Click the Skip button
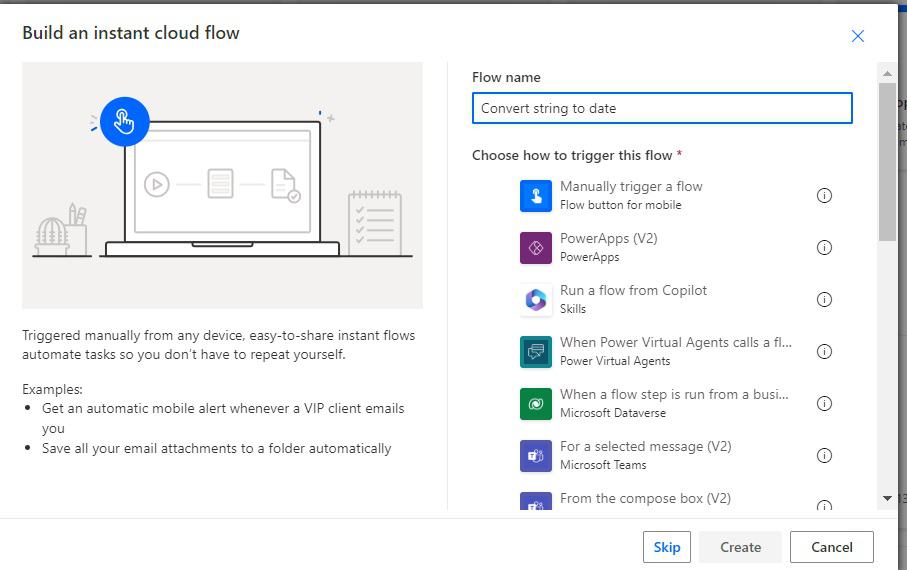Screen dimensions: 907x570 [667, 547]
